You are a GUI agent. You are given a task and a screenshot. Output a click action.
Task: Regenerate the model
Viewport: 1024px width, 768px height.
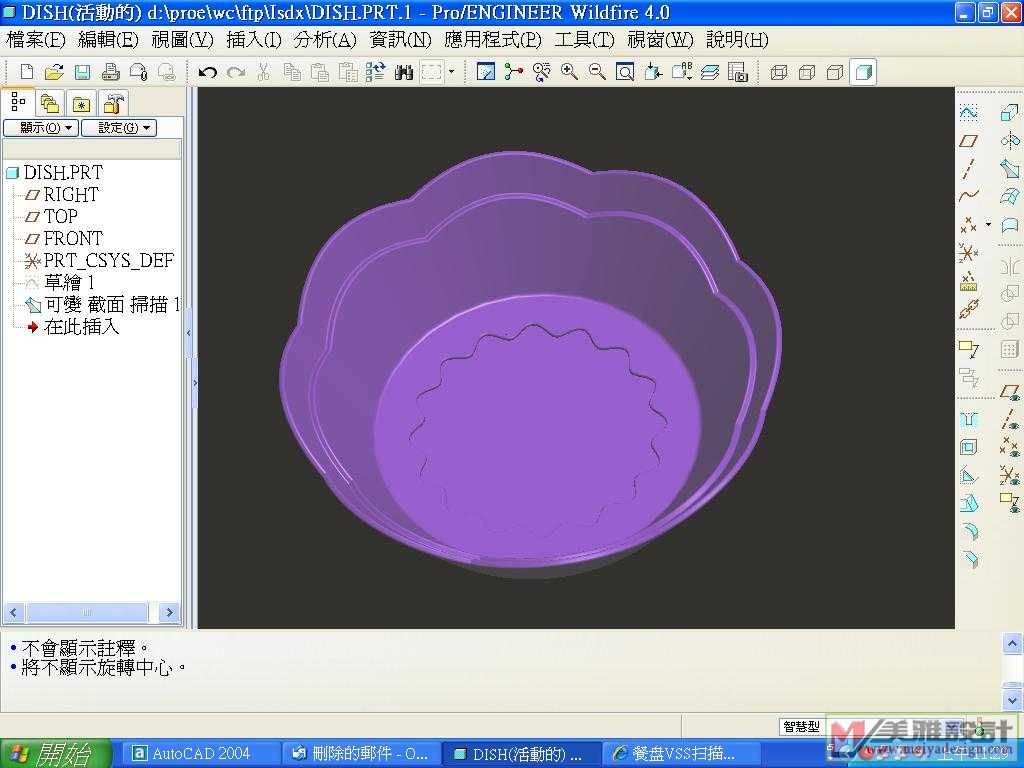[376, 71]
